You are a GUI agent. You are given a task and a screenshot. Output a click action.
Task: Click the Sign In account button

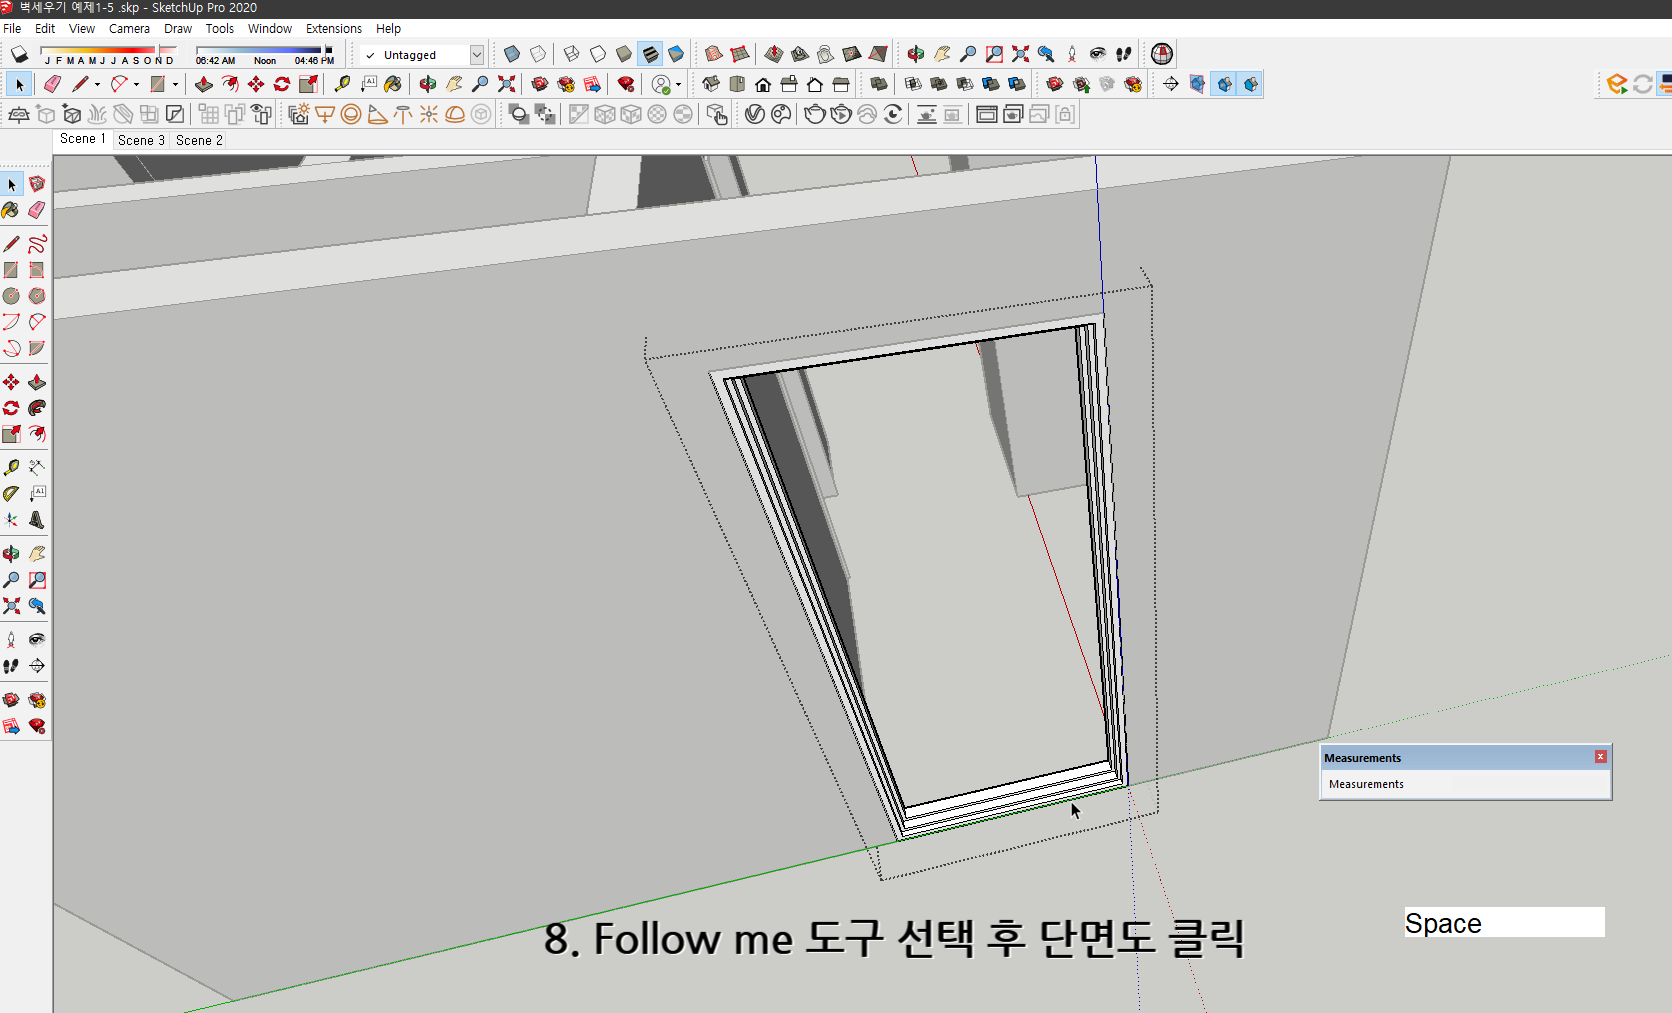point(661,84)
